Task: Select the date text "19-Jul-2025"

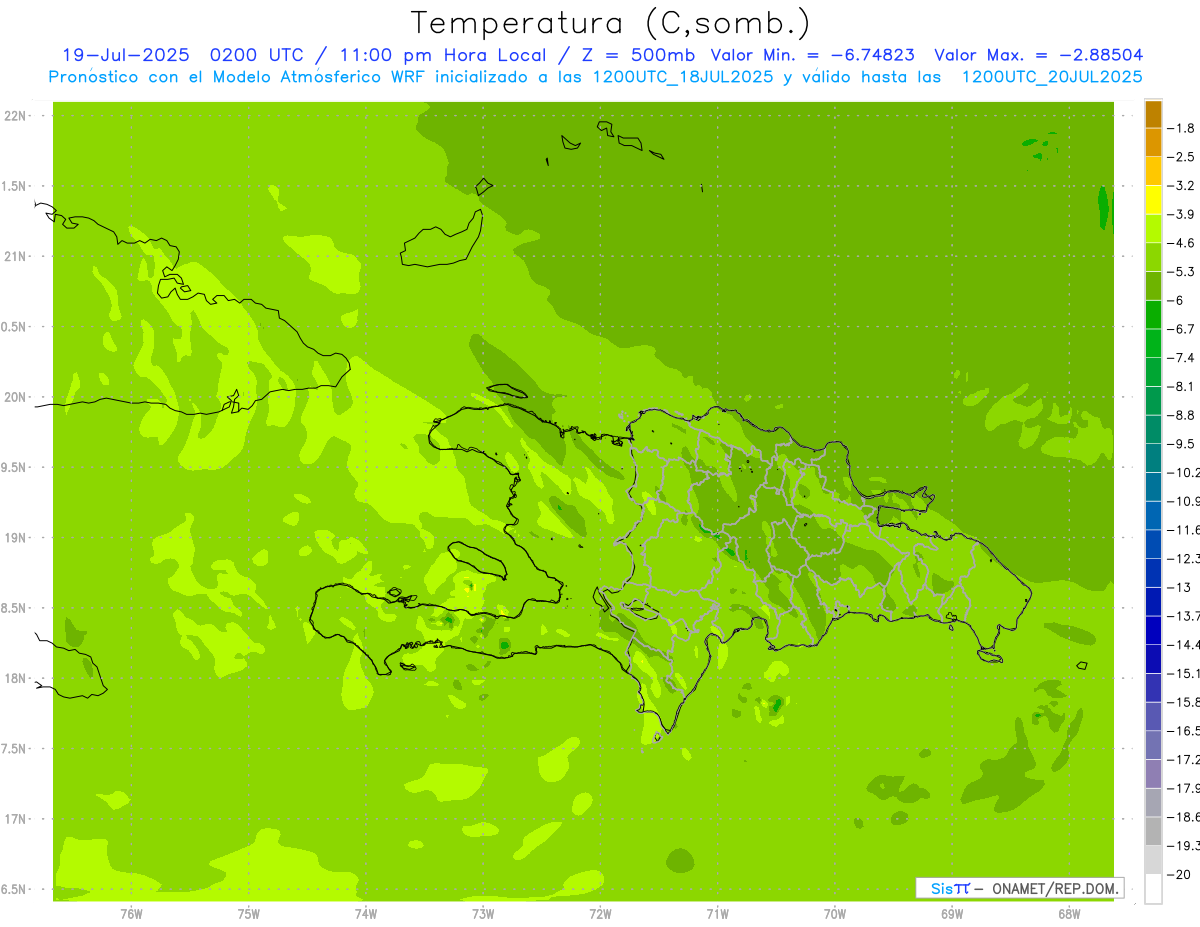Action: point(125,55)
